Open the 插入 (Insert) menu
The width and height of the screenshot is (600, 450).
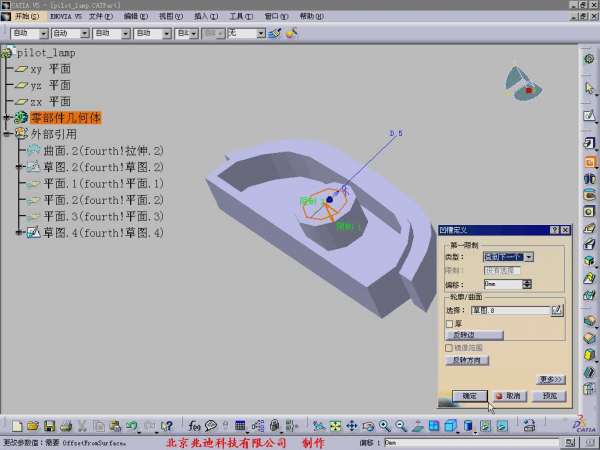(205, 16)
